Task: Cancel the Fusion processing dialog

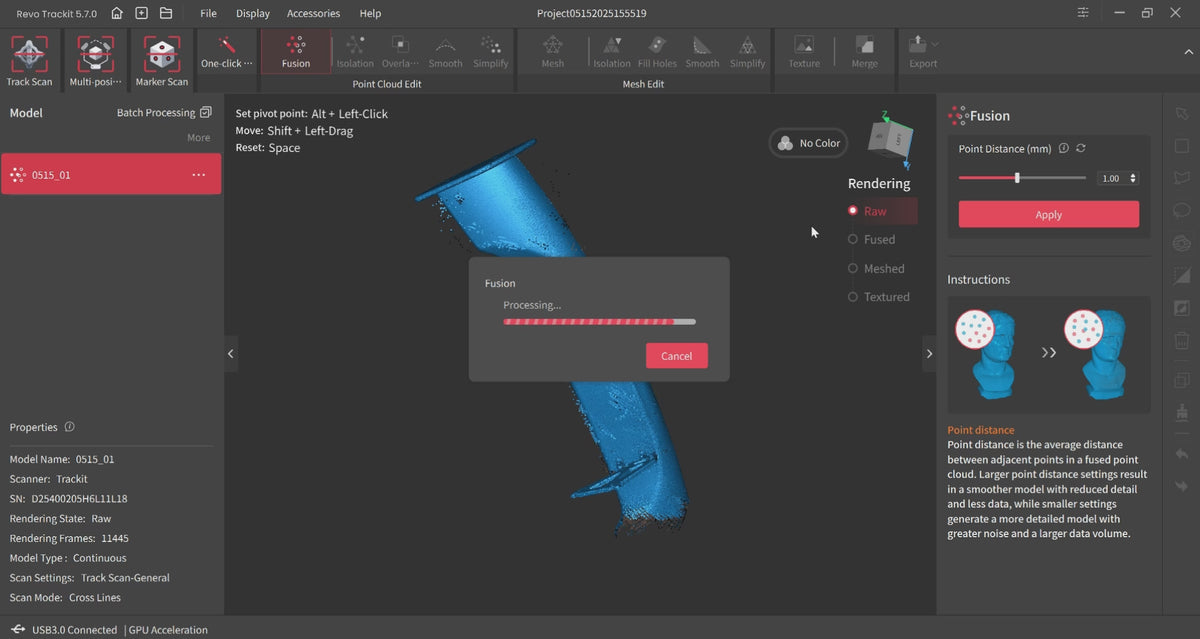Action: 676,356
